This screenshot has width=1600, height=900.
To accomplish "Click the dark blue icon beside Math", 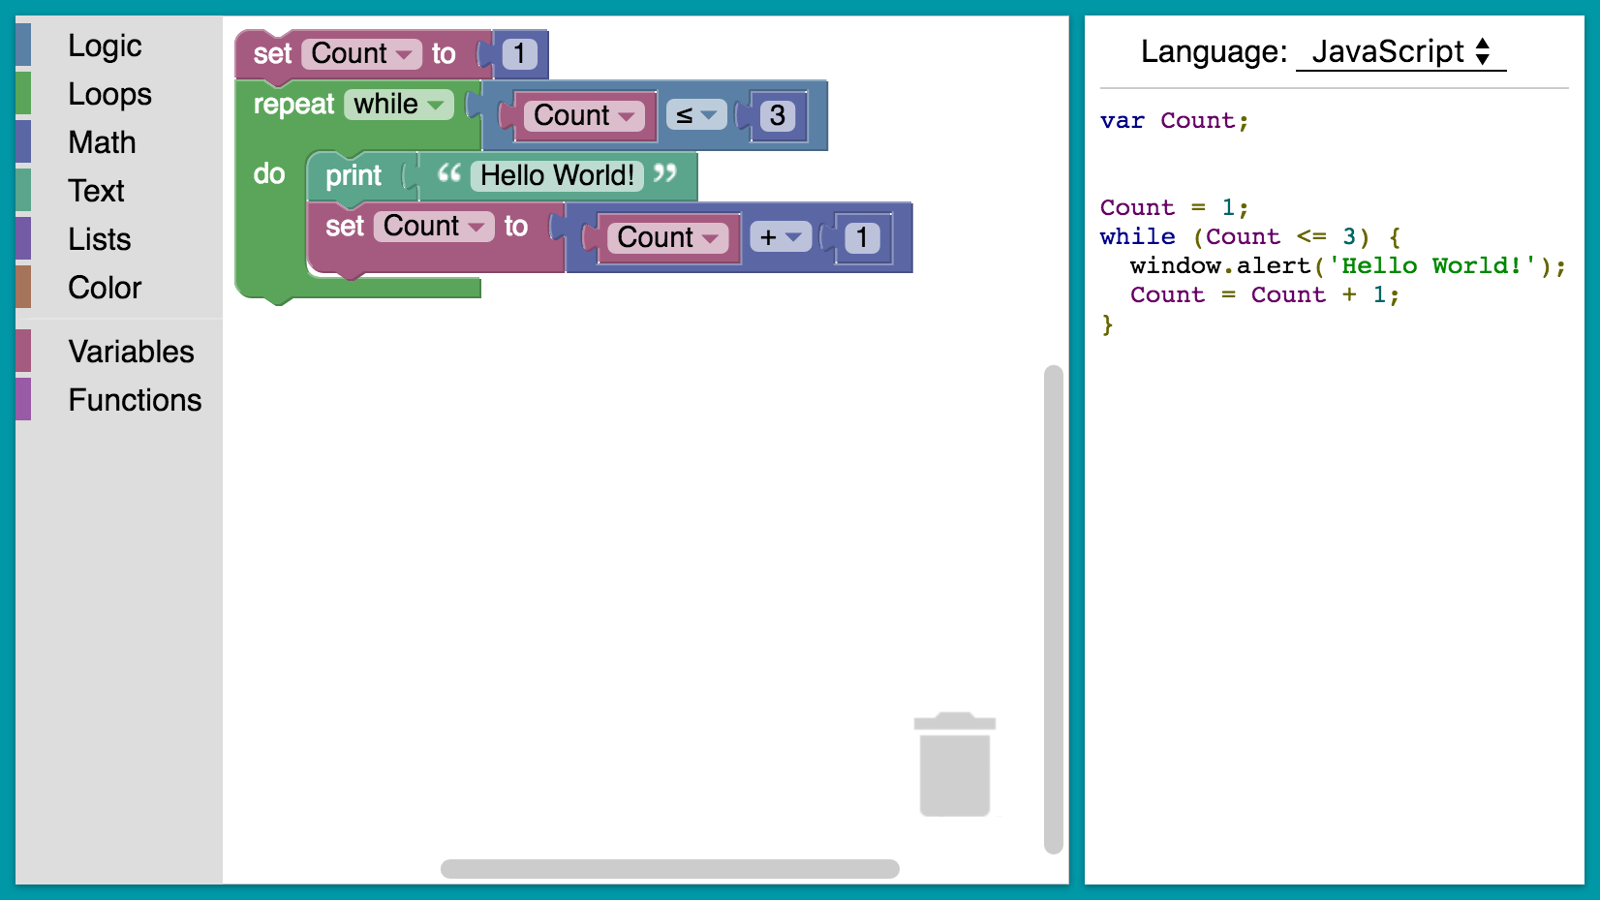I will [23, 142].
